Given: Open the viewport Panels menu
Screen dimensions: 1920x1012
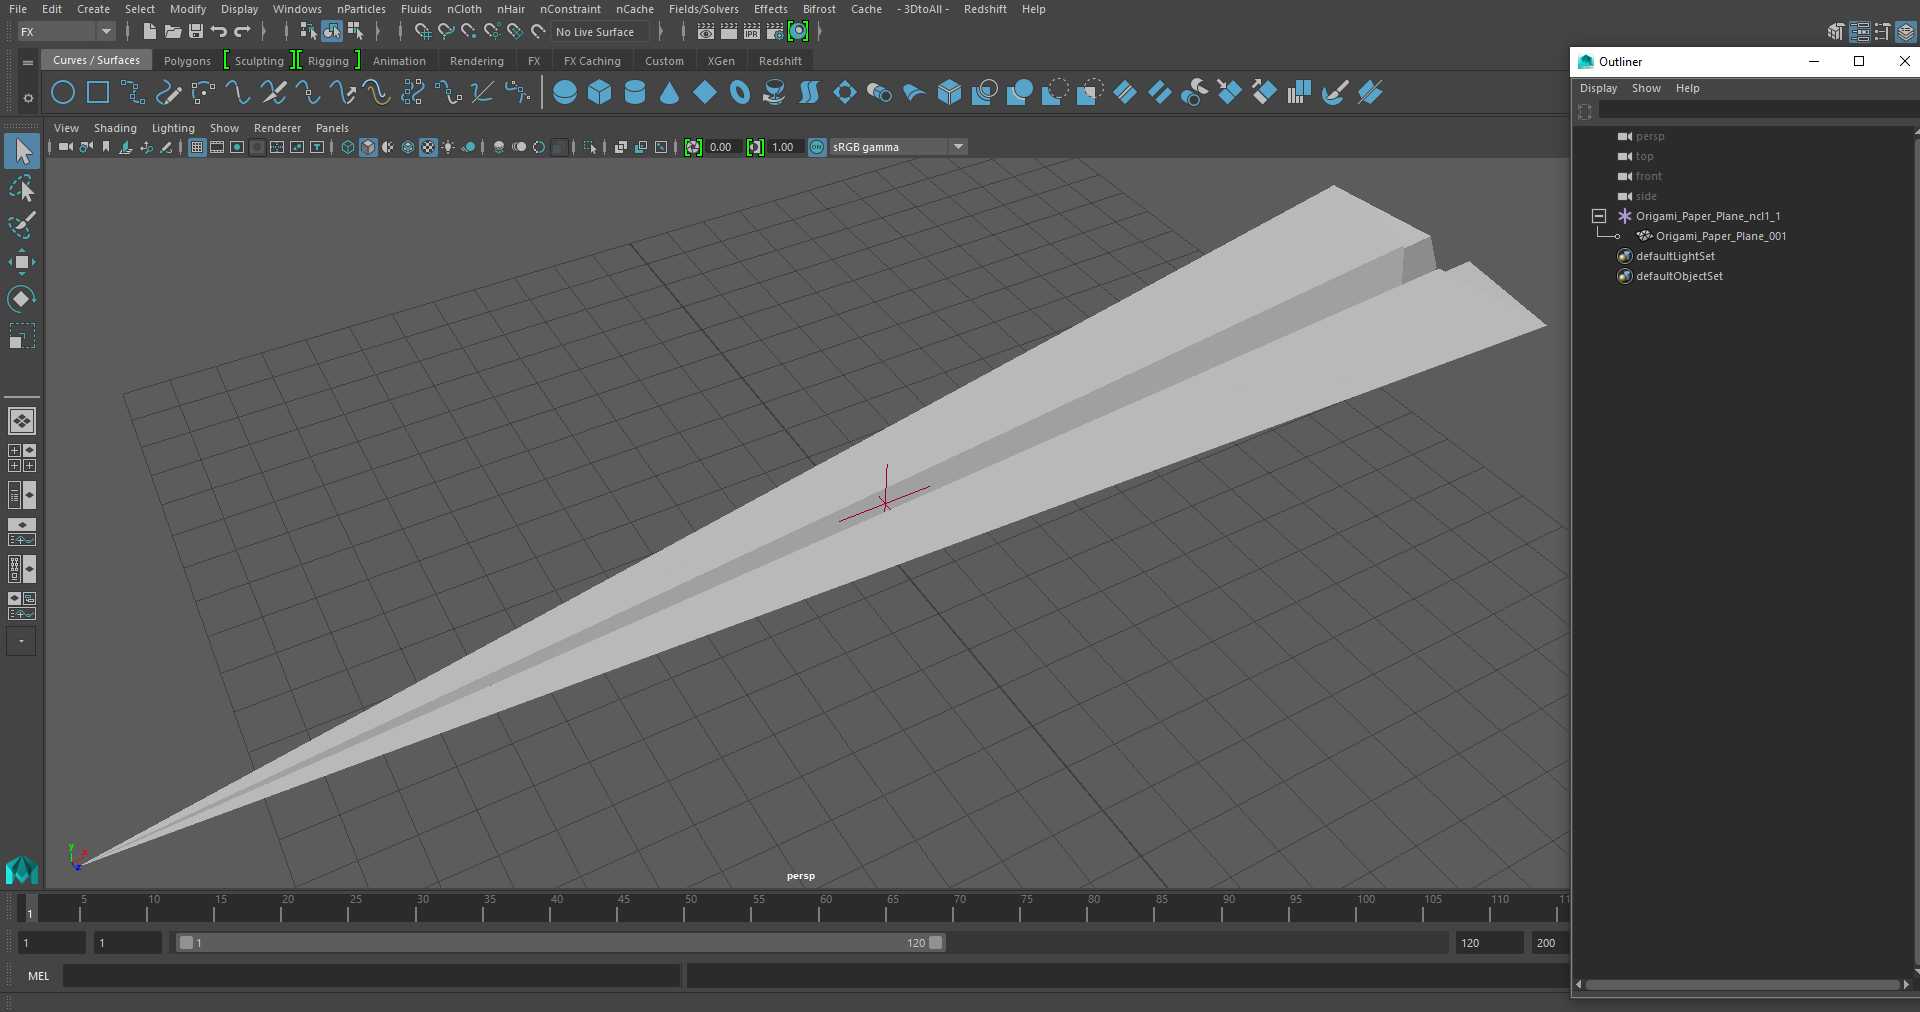Looking at the screenshot, I should pos(332,128).
